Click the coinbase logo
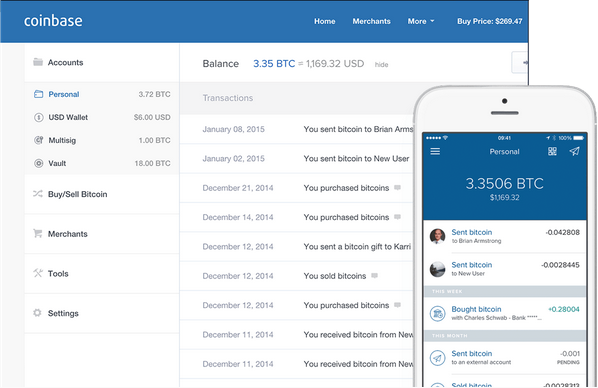The width and height of the screenshot is (598, 388). [53, 21]
